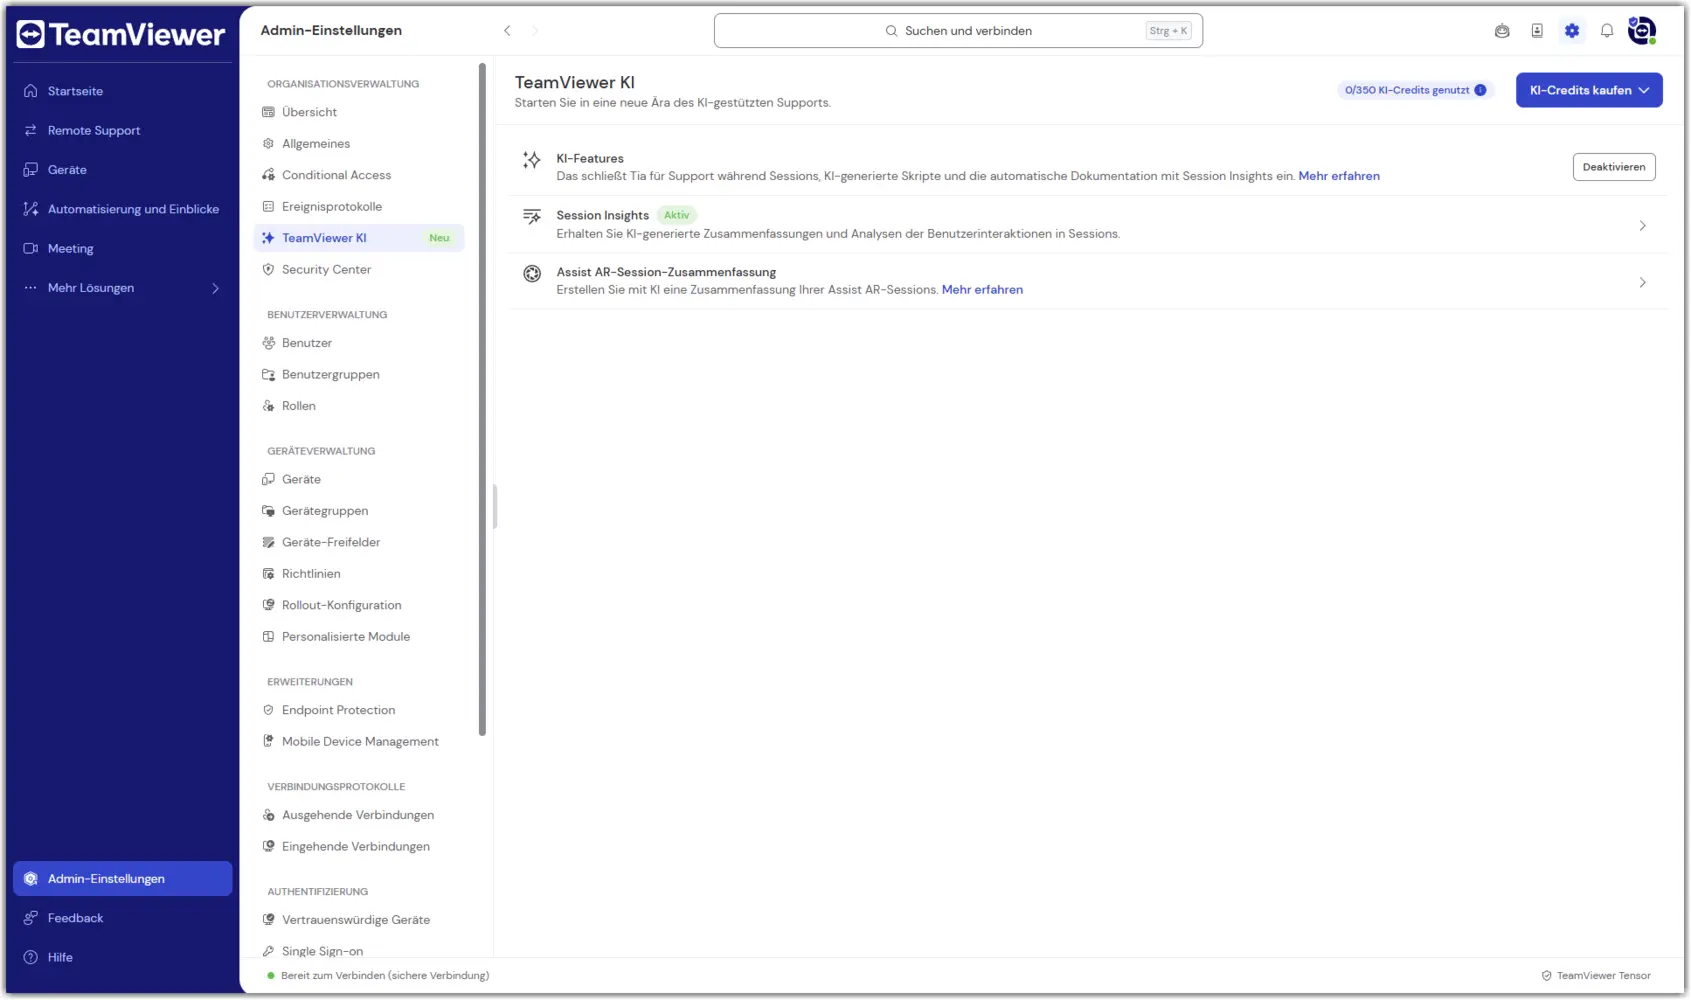
Task: Open Eingehende Verbindungen log
Action: coord(359,846)
